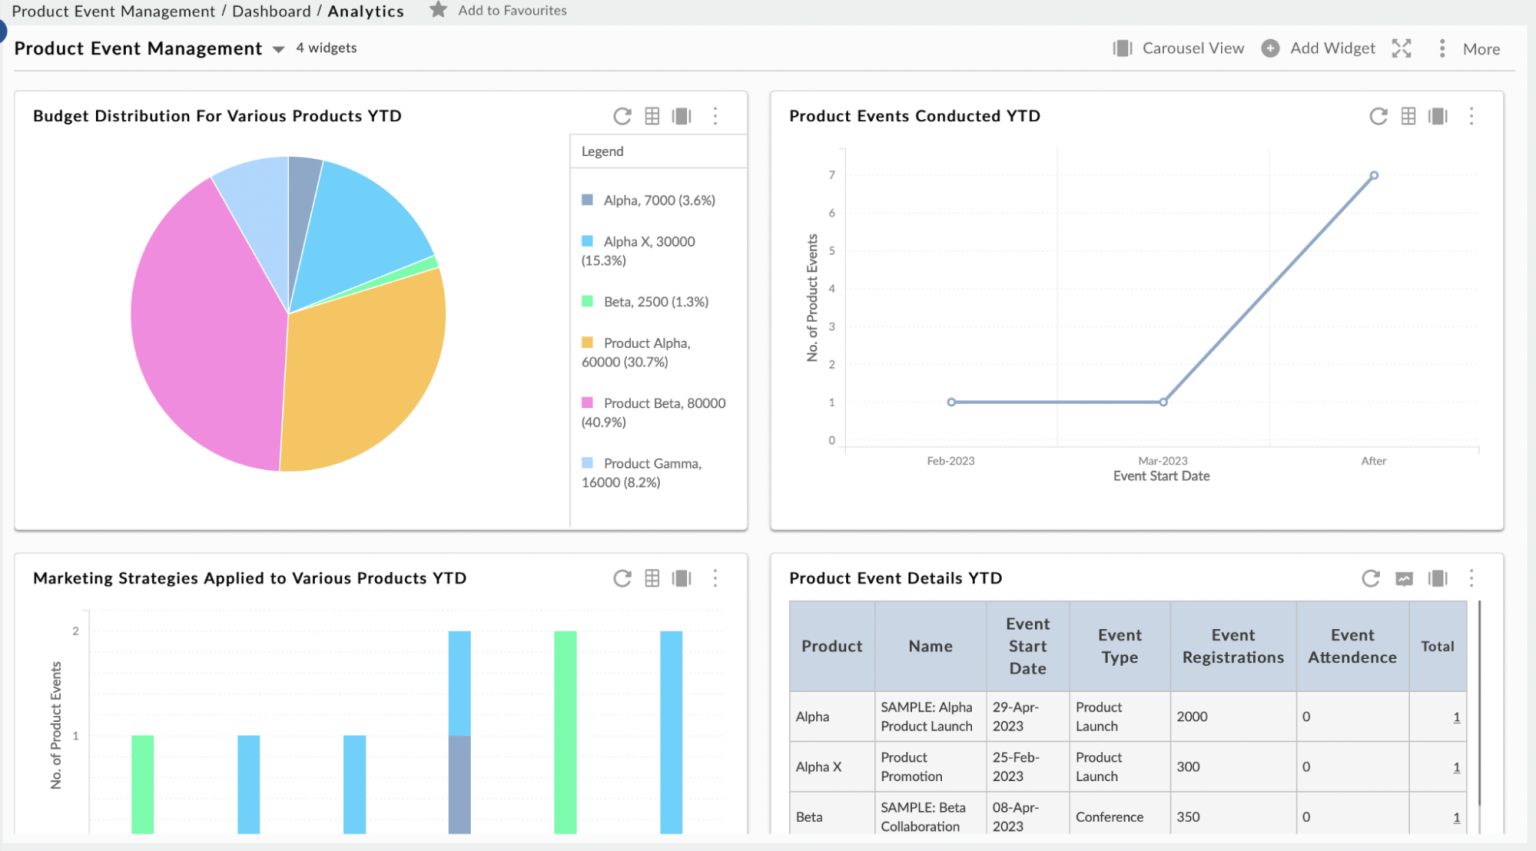Open the Dashboard breadcrumb link
Screen dimensions: 1536x851
[271, 11]
